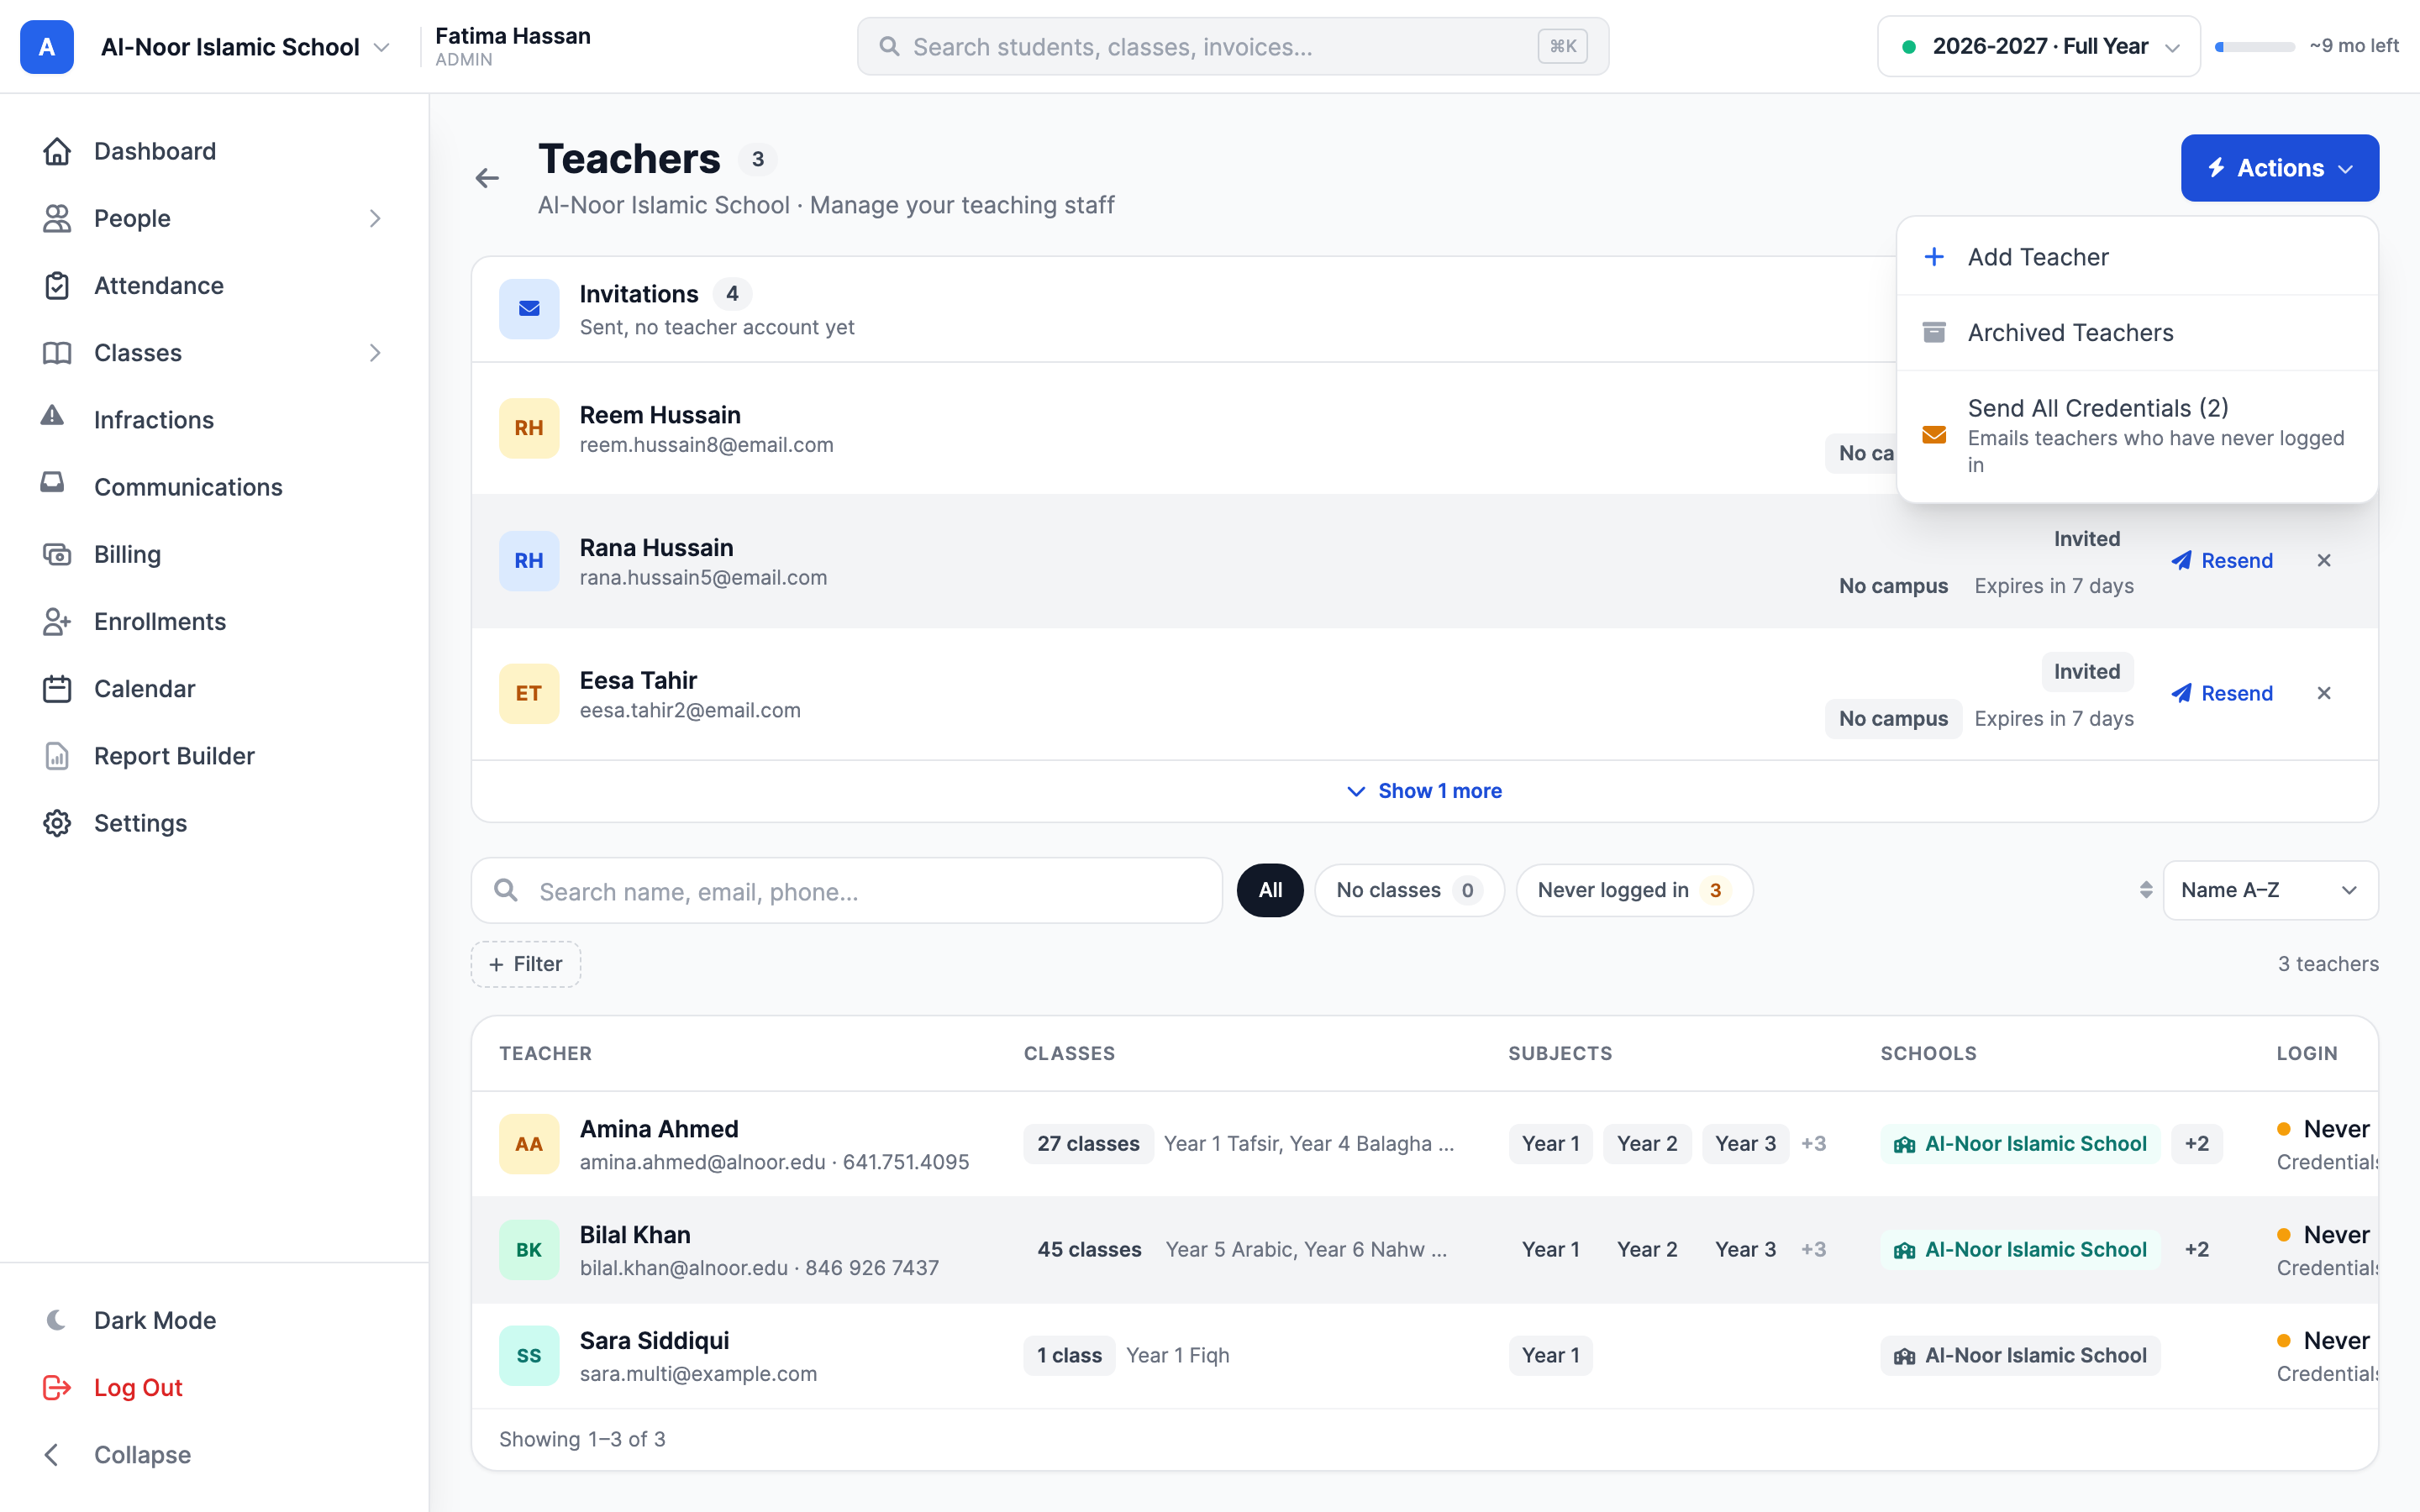Click the Invitations envelope icon
The image size is (2420, 1512).
pos(529,309)
